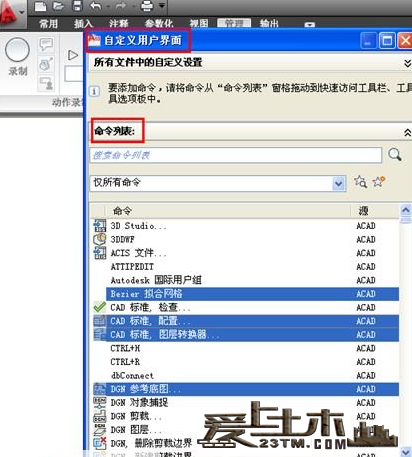This screenshot has width=412, height=457.
Task: Open quick access toolbar customize dropdown arrow
Action: 162,6
